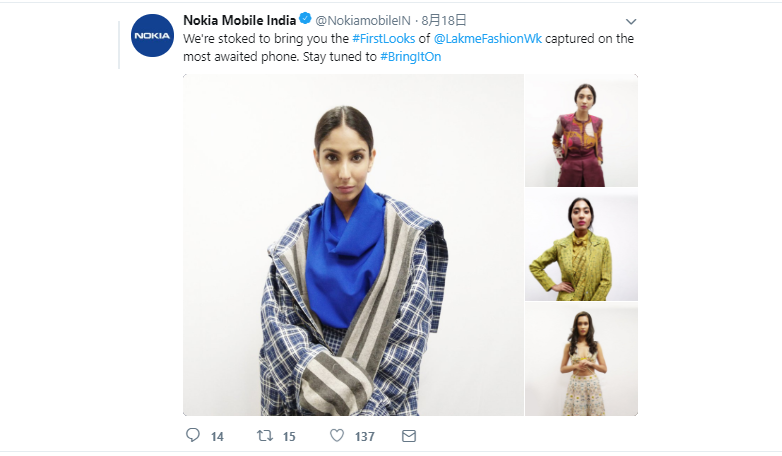The height and width of the screenshot is (456, 782).
Task: Open the Nokia Mobile India profile name
Action: 239,20
